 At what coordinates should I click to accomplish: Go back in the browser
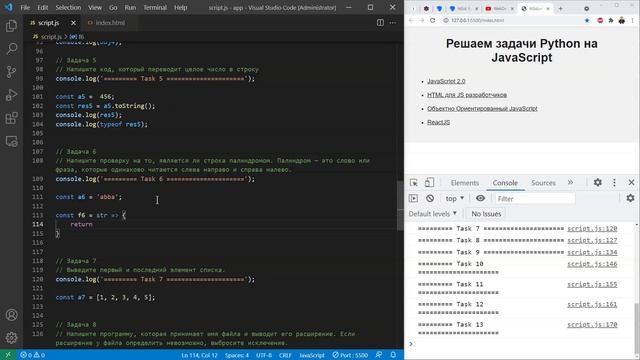tap(411, 20)
